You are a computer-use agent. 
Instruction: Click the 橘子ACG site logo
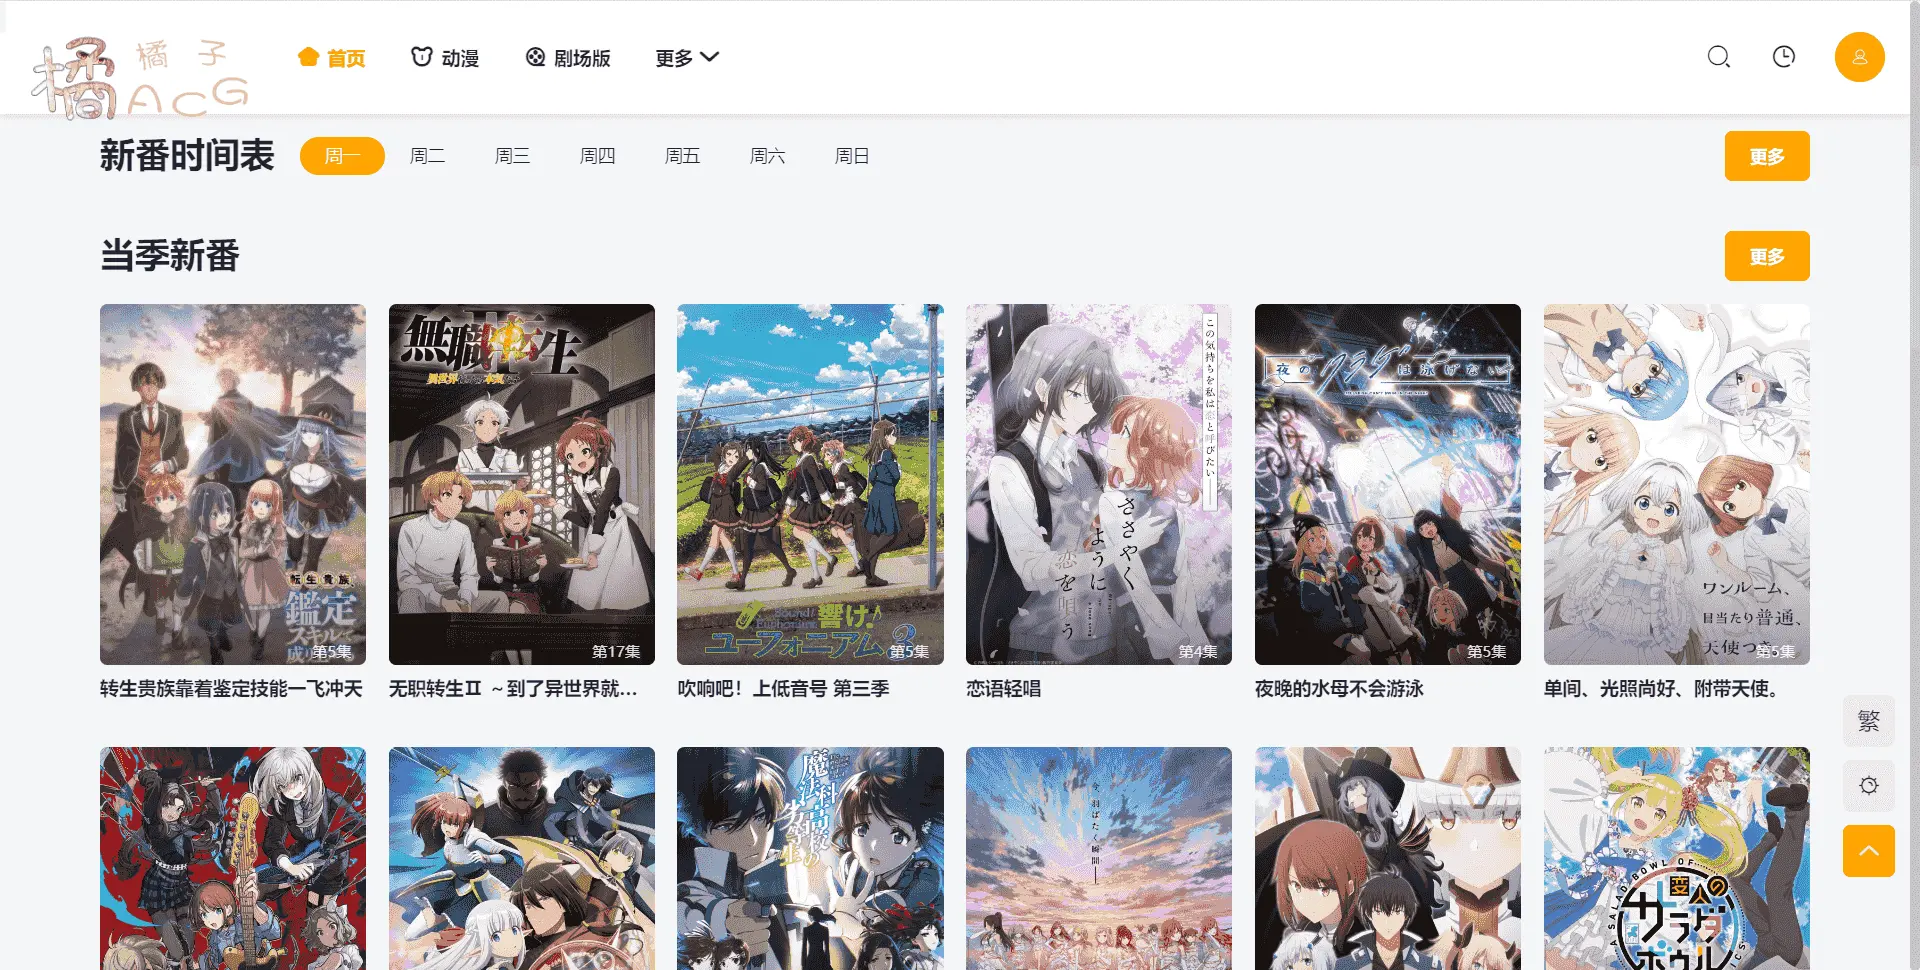[140, 78]
